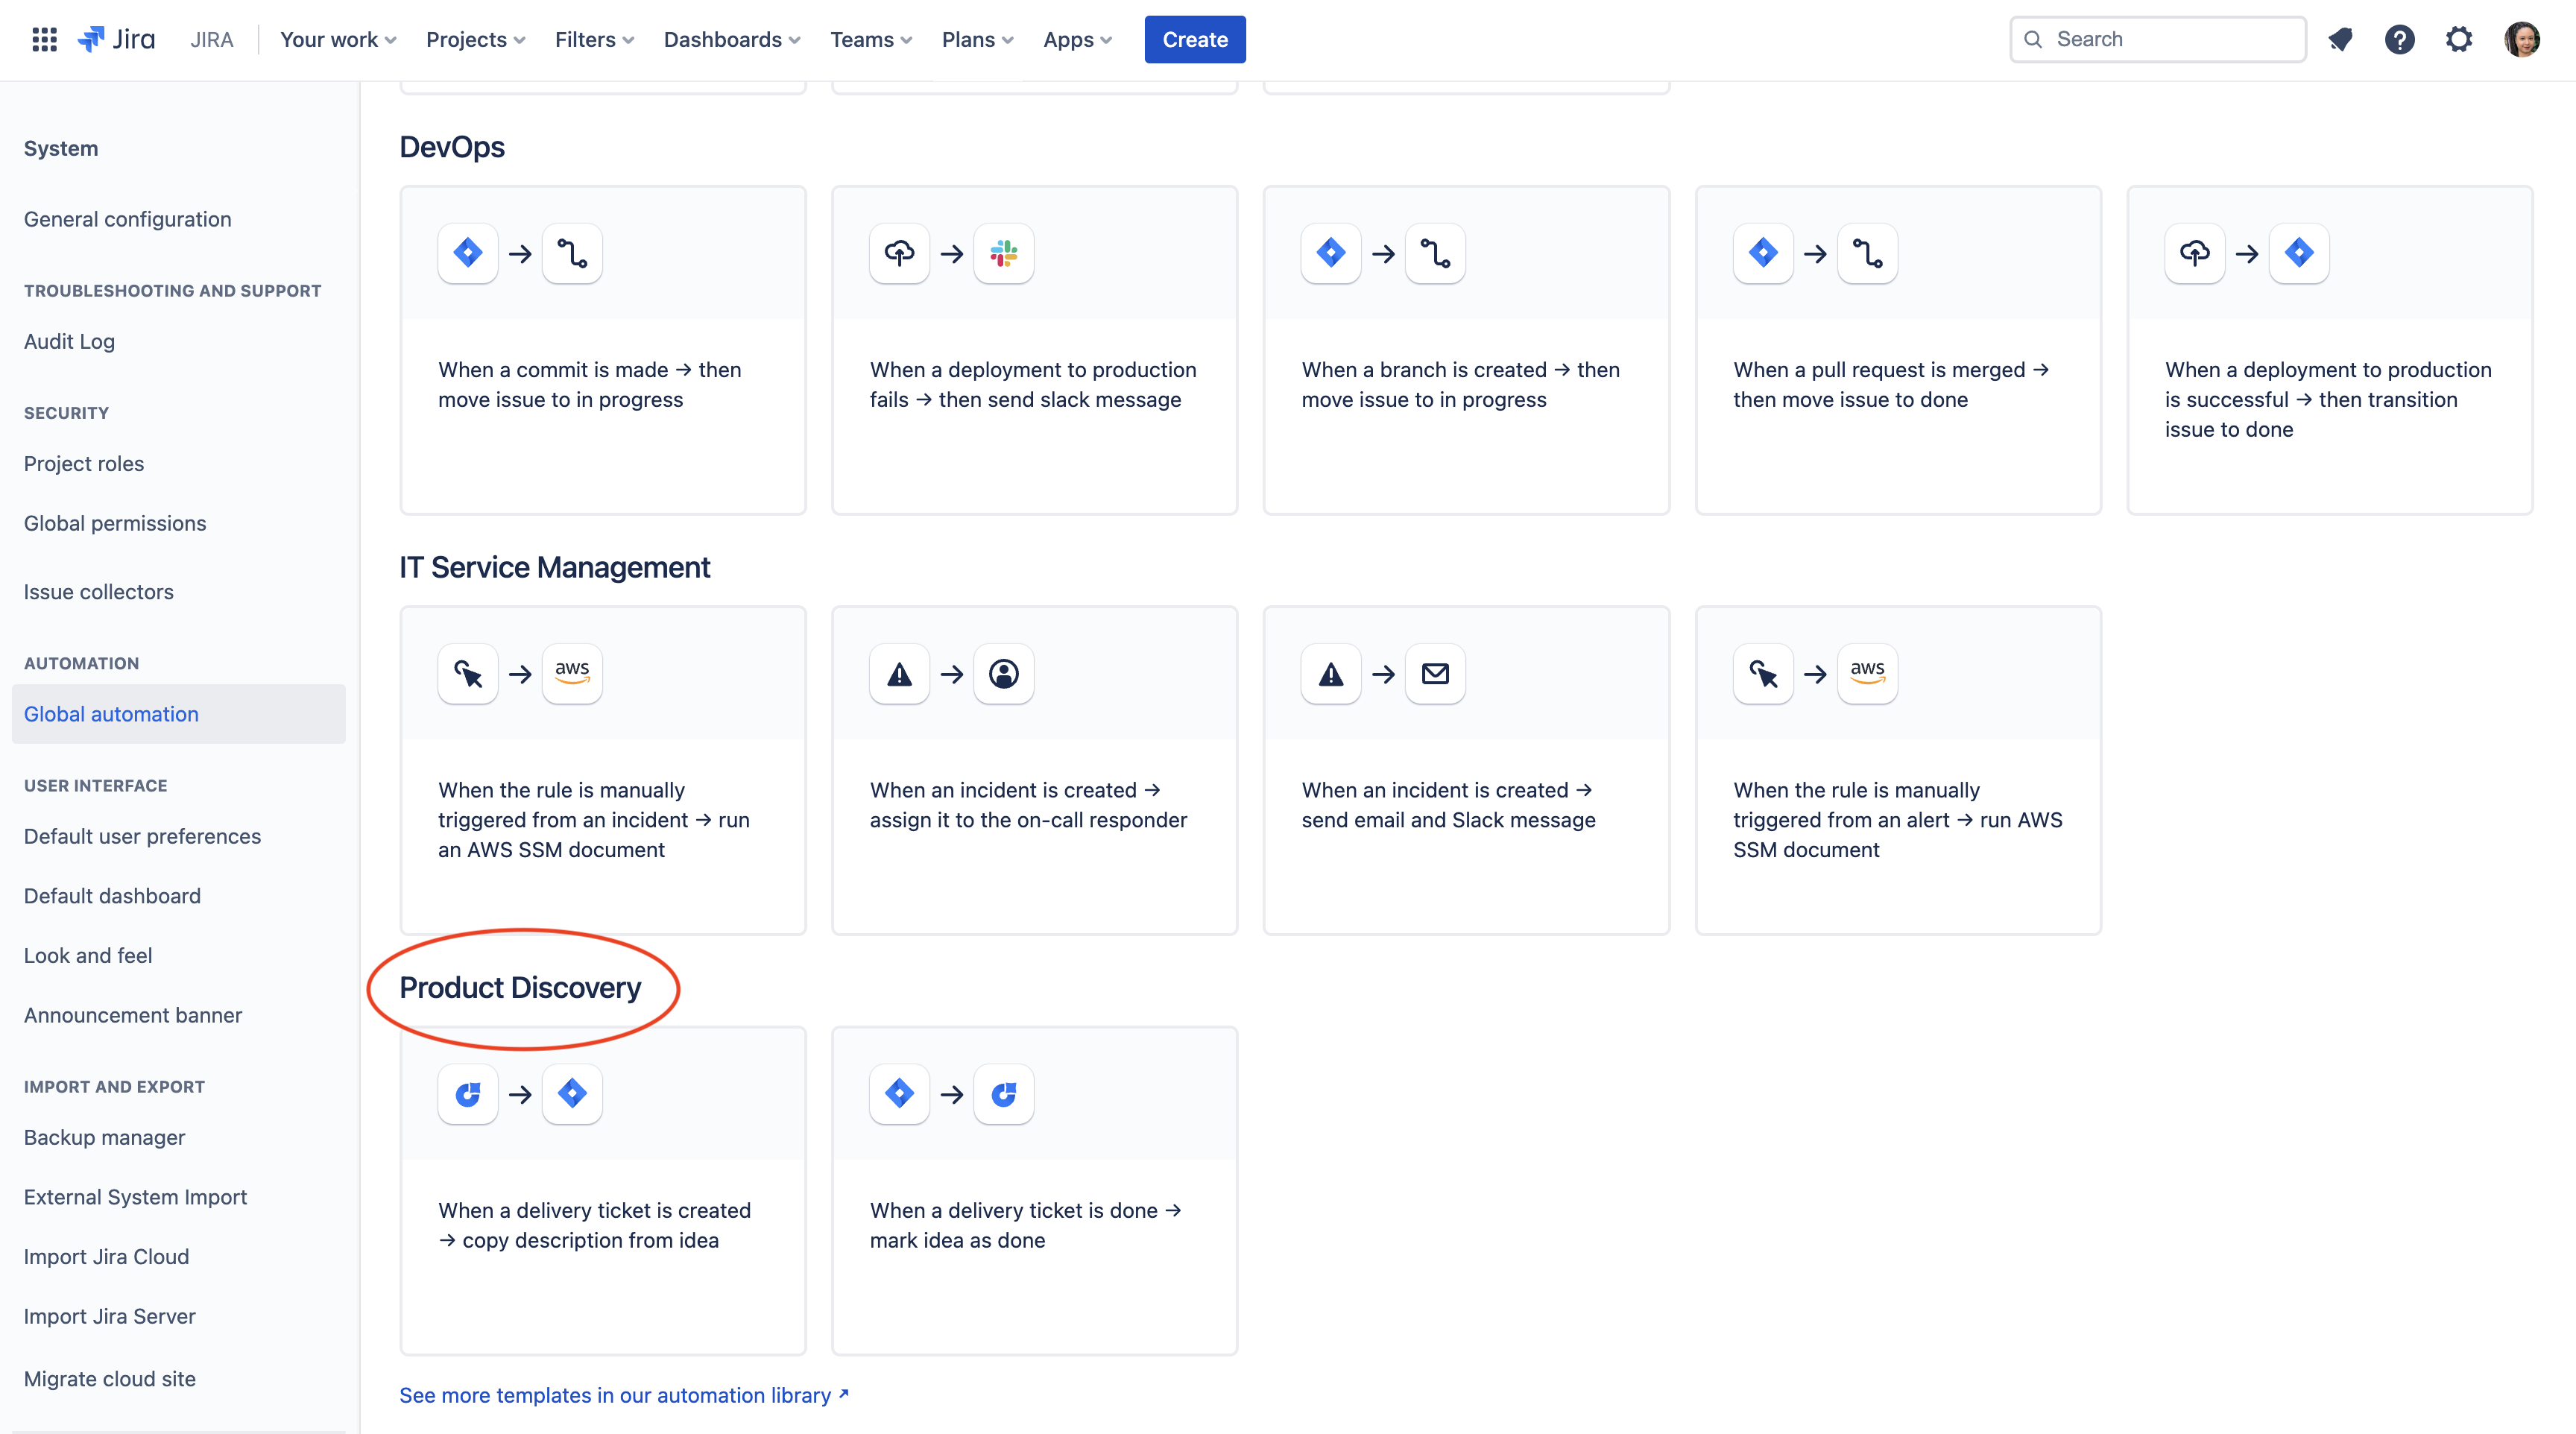Click the incident alert icon in the email template
The height and width of the screenshot is (1434, 2576).
(x=1330, y=673)
